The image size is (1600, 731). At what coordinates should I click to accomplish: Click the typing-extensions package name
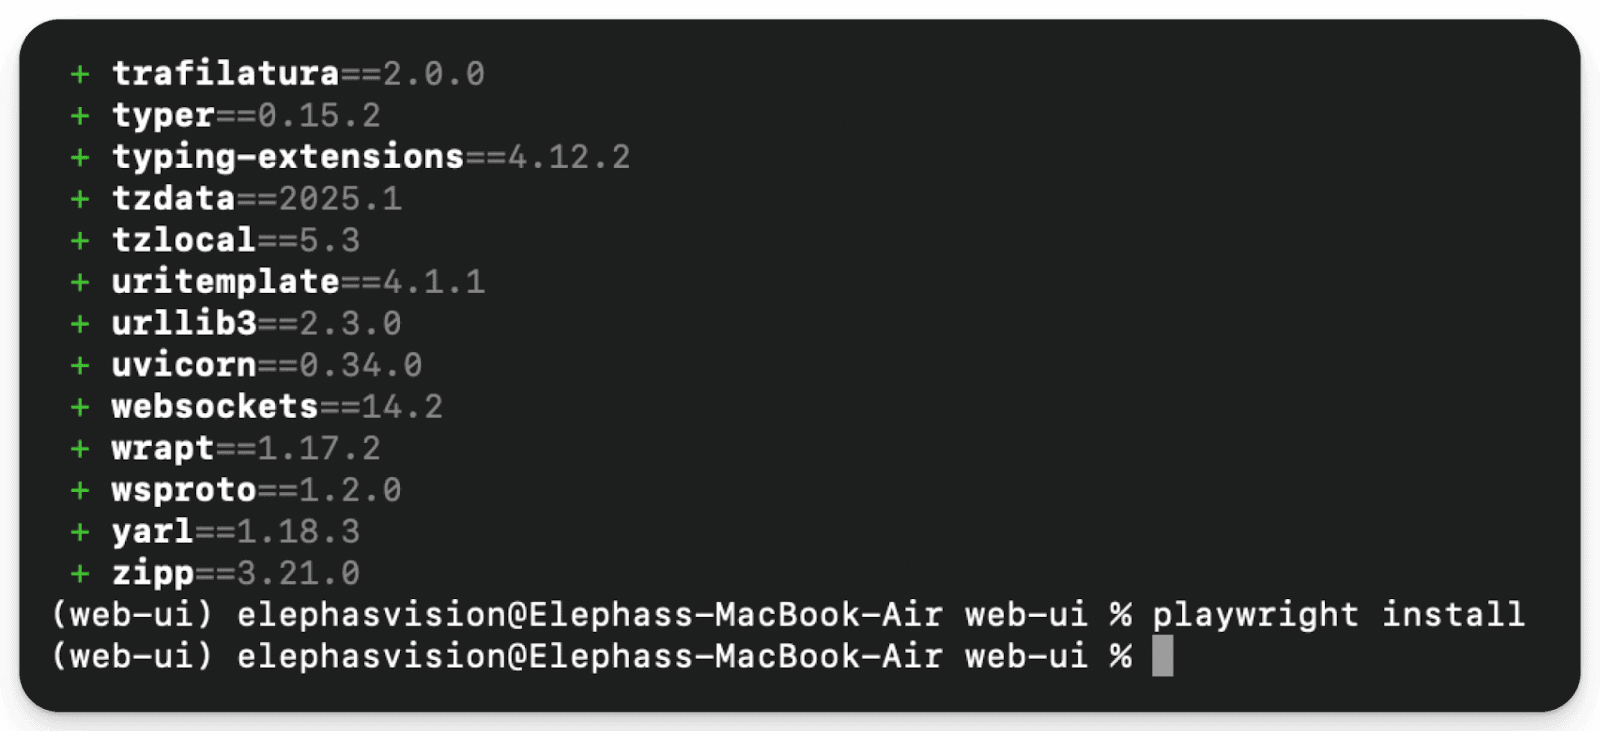pos(288,157)
